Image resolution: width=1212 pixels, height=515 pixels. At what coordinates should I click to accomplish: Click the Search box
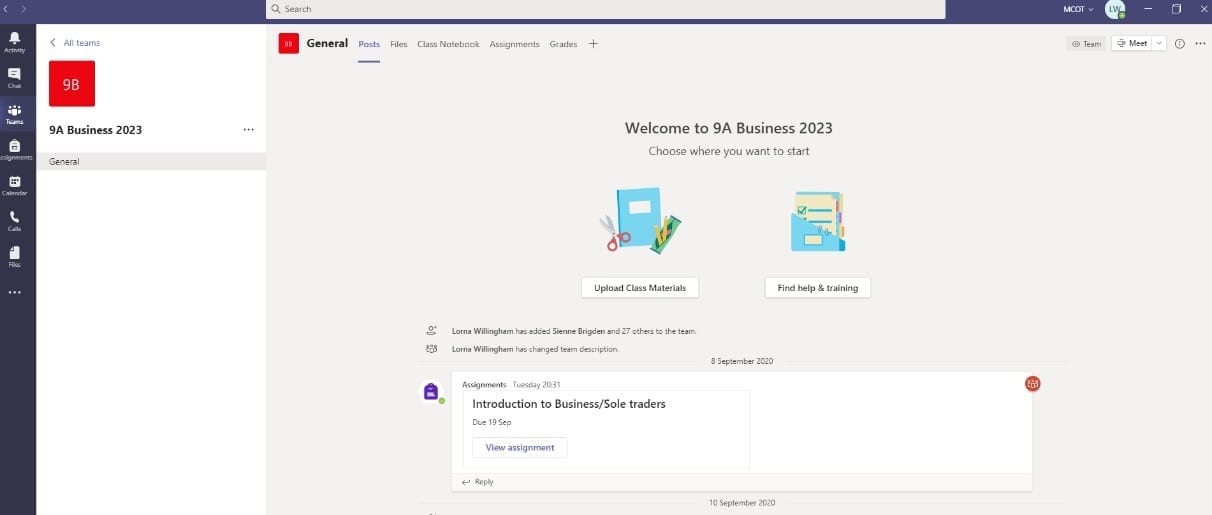point(605,9)
